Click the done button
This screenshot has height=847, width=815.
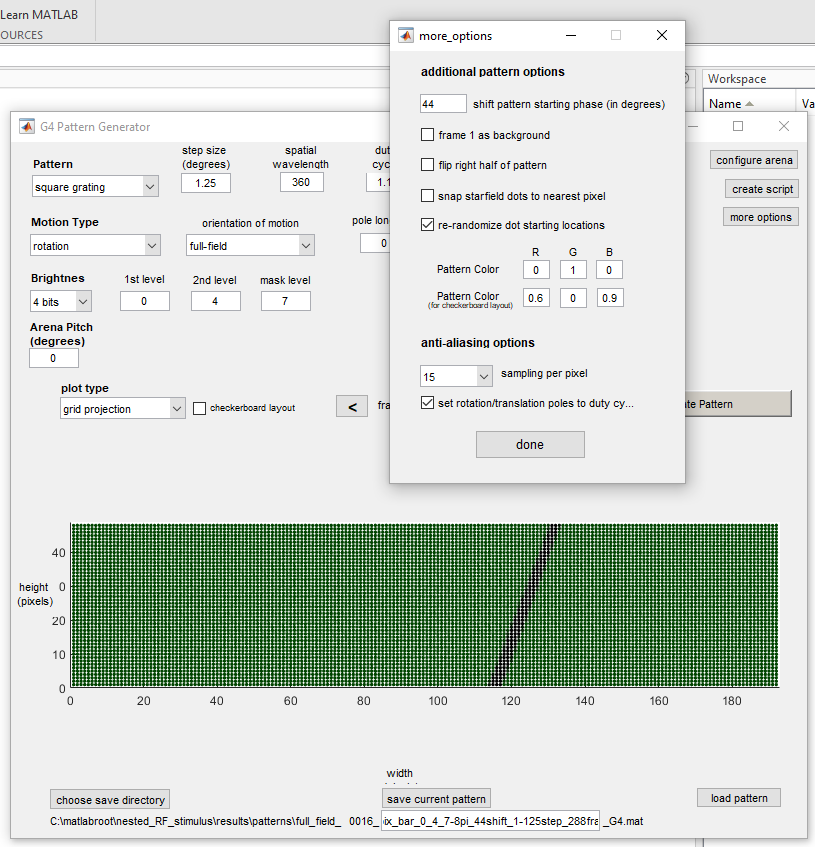click(530, 445)
